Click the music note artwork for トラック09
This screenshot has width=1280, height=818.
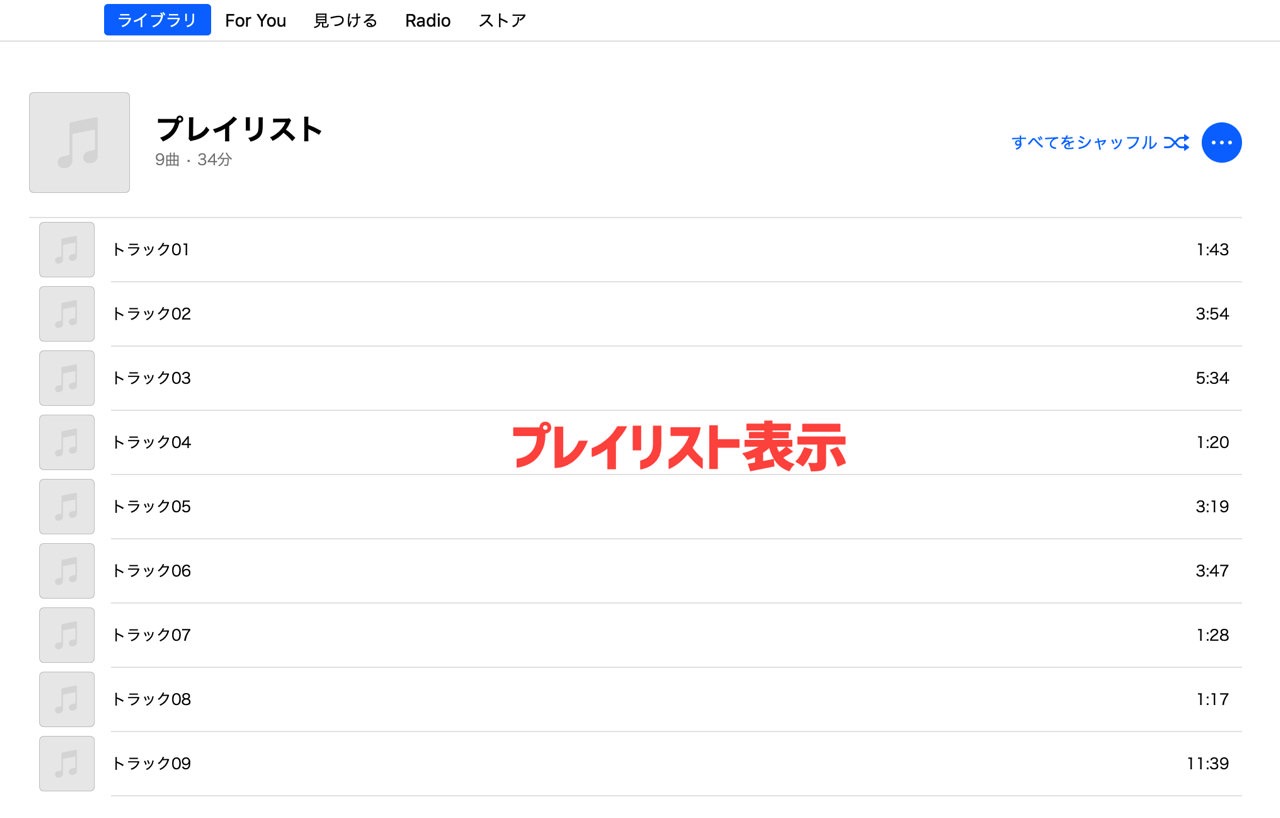pyautogui.click(x=67, y=764)
